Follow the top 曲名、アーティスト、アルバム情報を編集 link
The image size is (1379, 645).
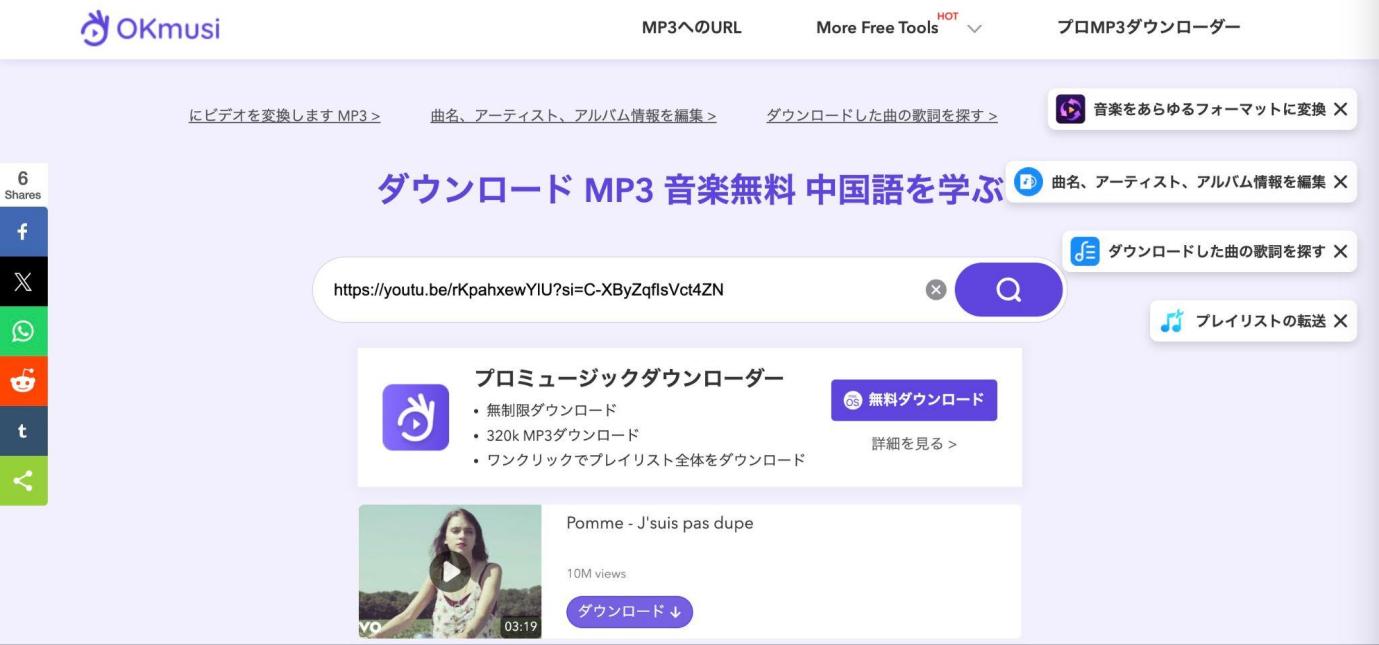(574, 116)
